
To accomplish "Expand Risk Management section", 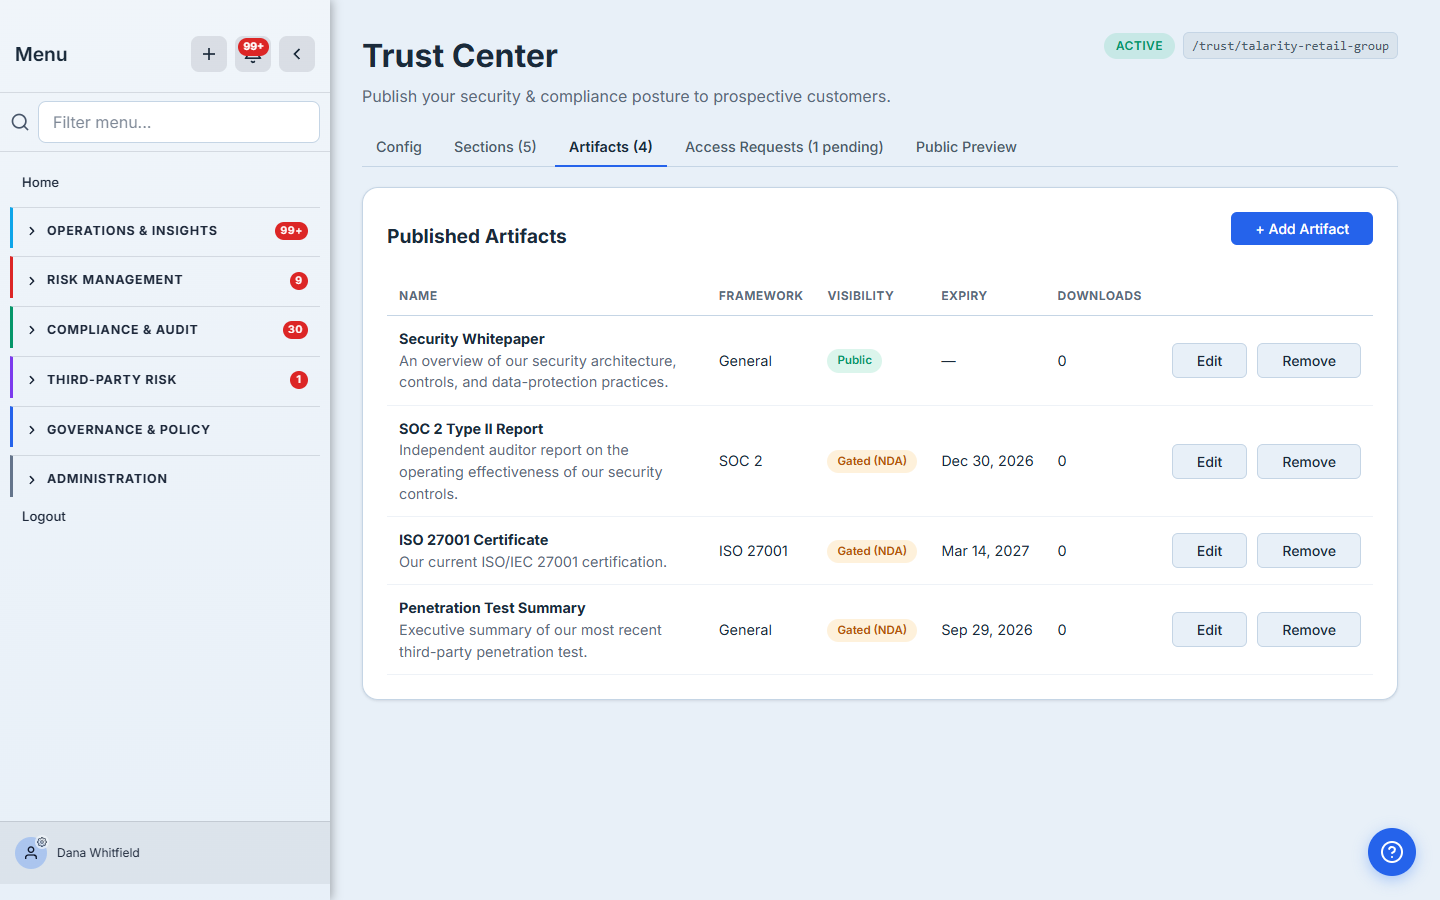I will click(x=165, y=280).
